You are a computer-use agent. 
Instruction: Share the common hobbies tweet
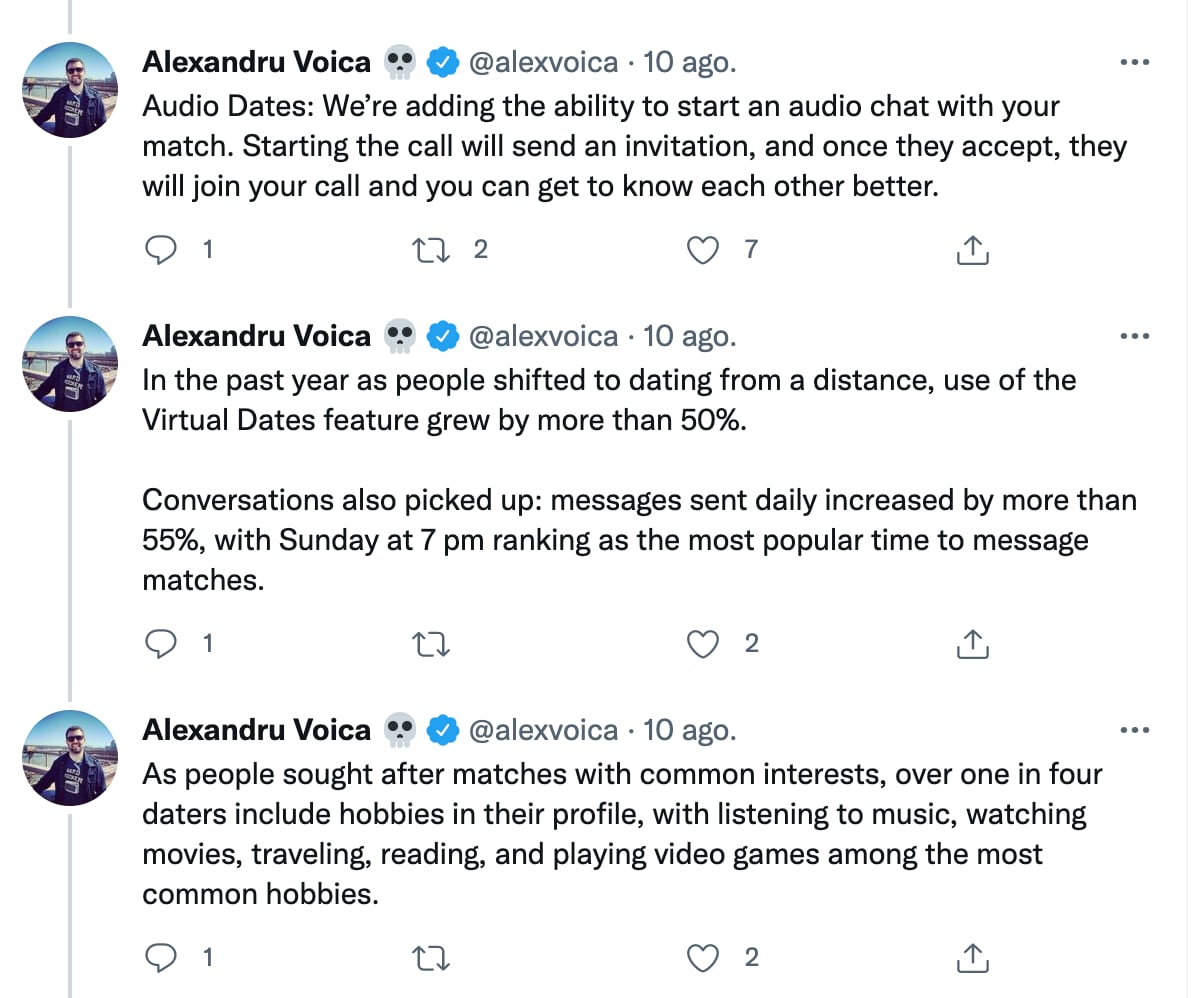click(972, 958)
